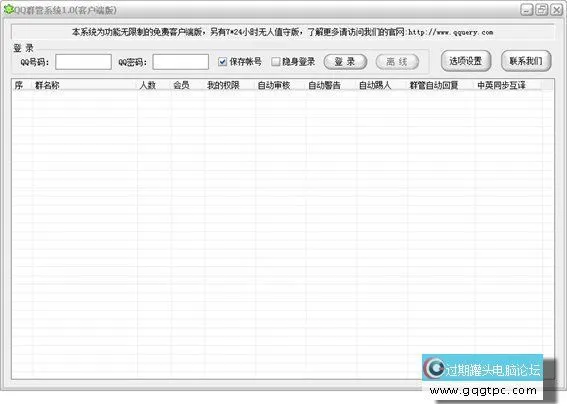567x409 pixels.
Task: Uncheck the 保存帐号 checkbox
Action: click(x=222, y=62)
